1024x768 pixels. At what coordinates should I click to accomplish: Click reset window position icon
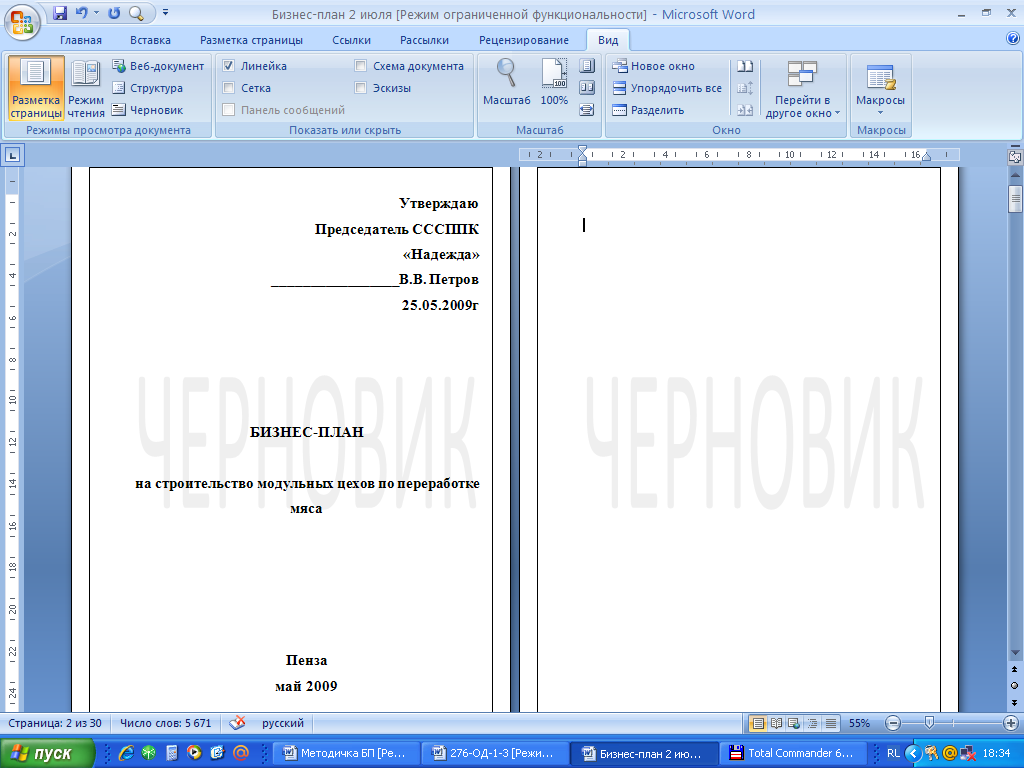click(x=745, y=110)
